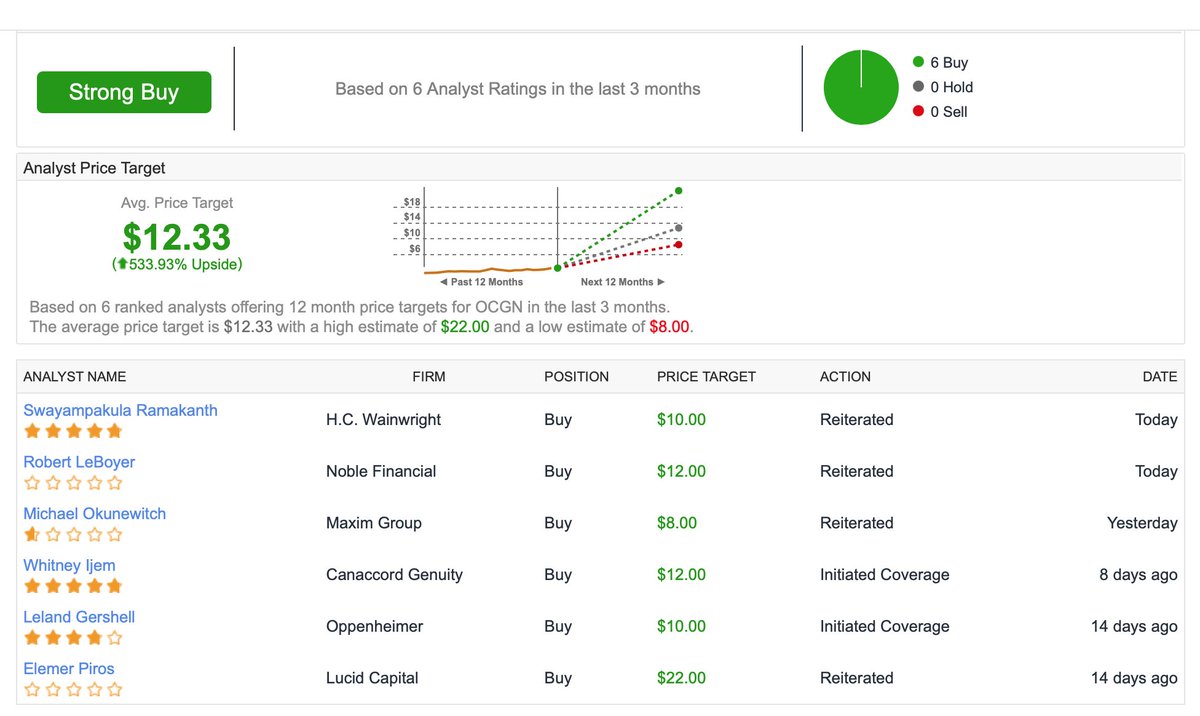Image resolution: width=1200 pixels, height=716 pixels.
Task: Click the red Sell legend dot
Action: pyautogui.click(x=918, y=111)
